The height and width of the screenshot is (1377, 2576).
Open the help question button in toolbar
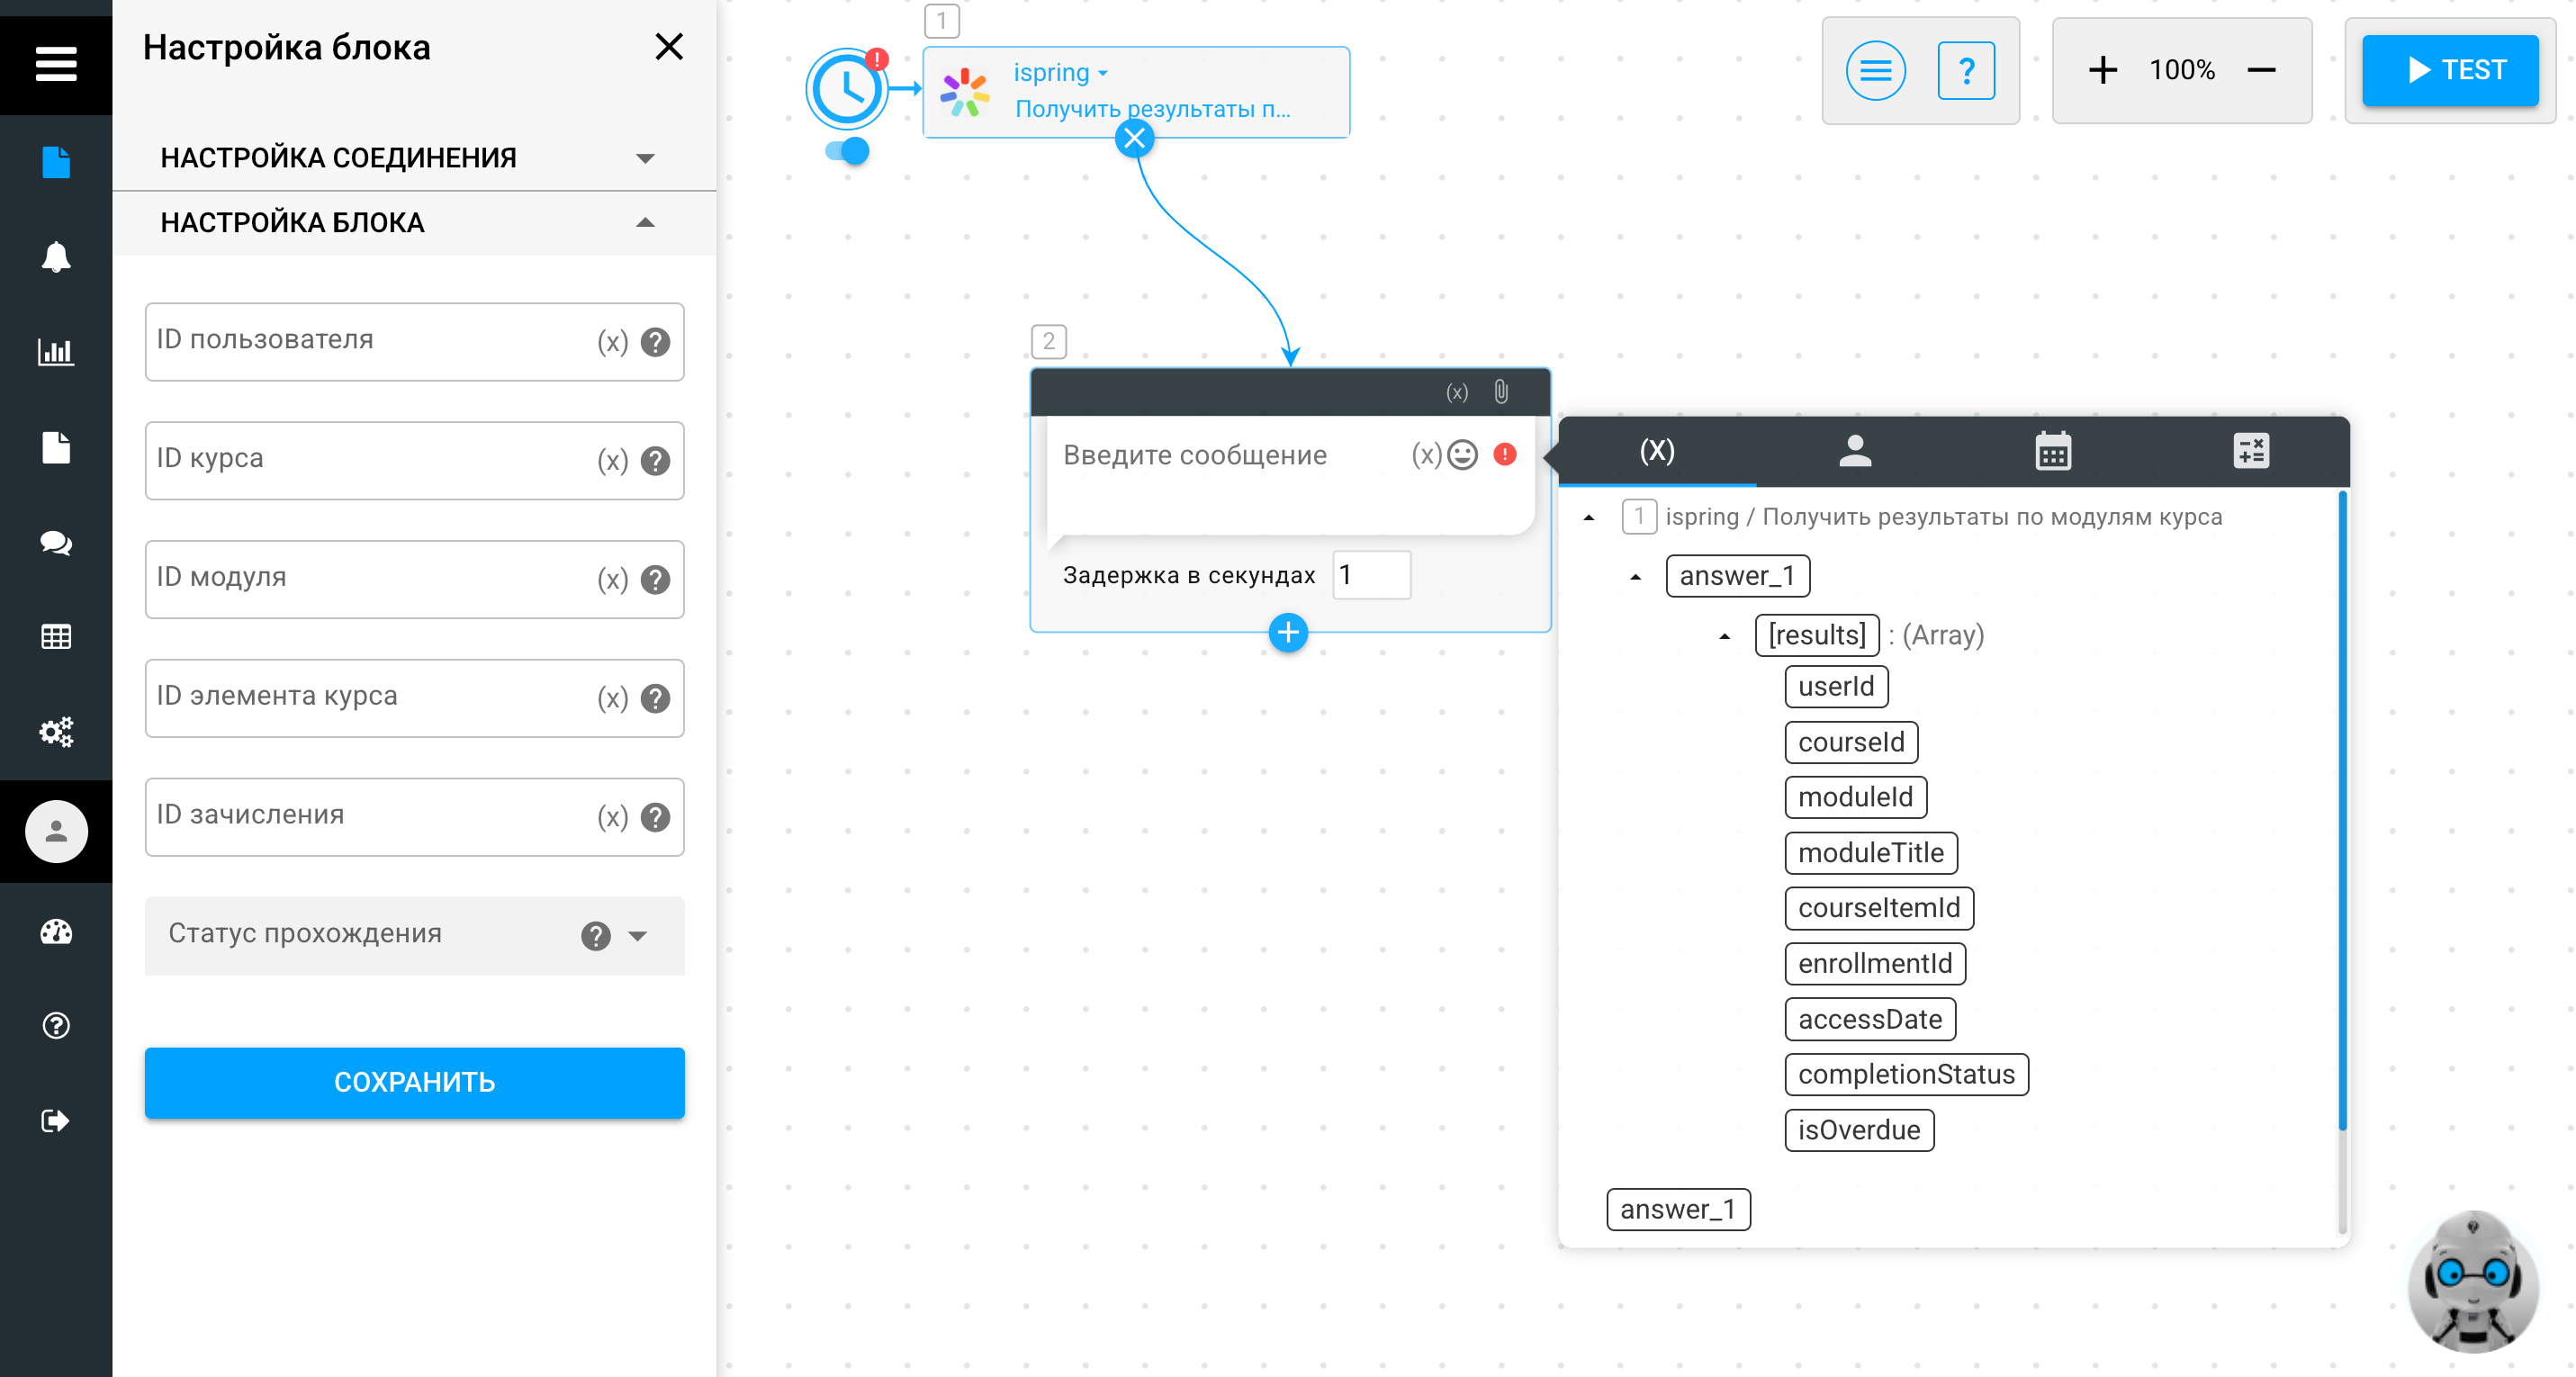pyautogui.click(x=1966, y=71)
